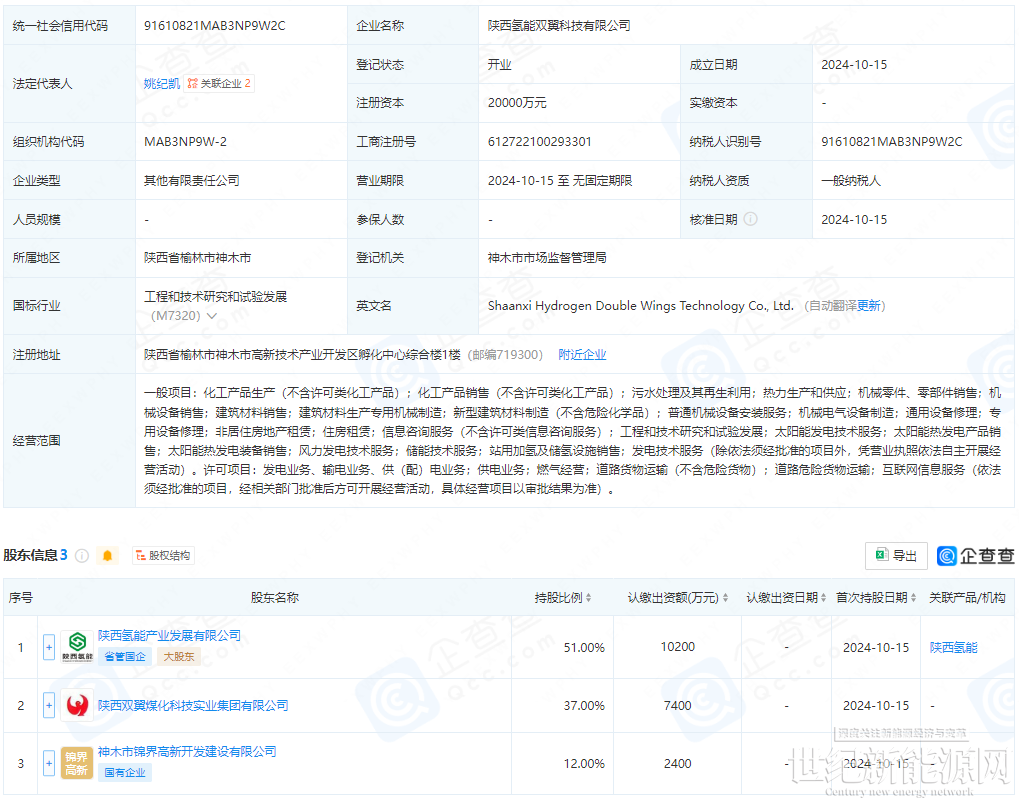Select the company name 陕西氢能双翼科技有限公司
1019x802 pixels.
tap(559, 26)
